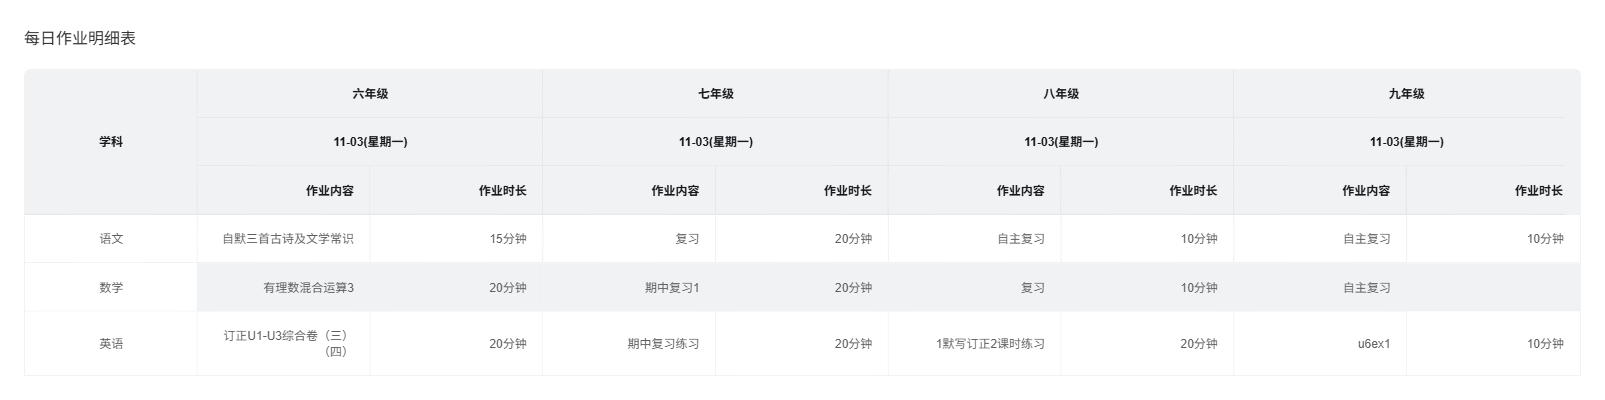Screen dimensions: 1605x400
Task: Click the 作业时长 header under 九年级
Action: (1538, 190)
